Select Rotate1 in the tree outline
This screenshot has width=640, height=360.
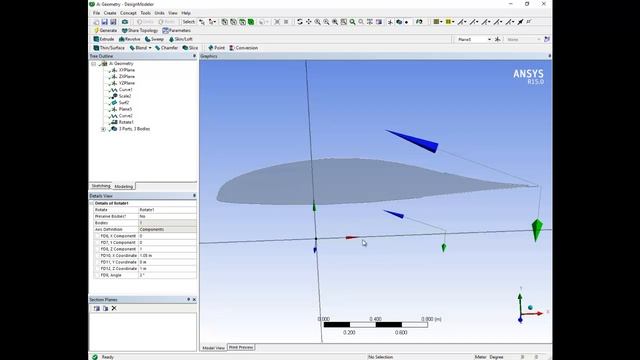pyautogui.click(x=126, y=122)
